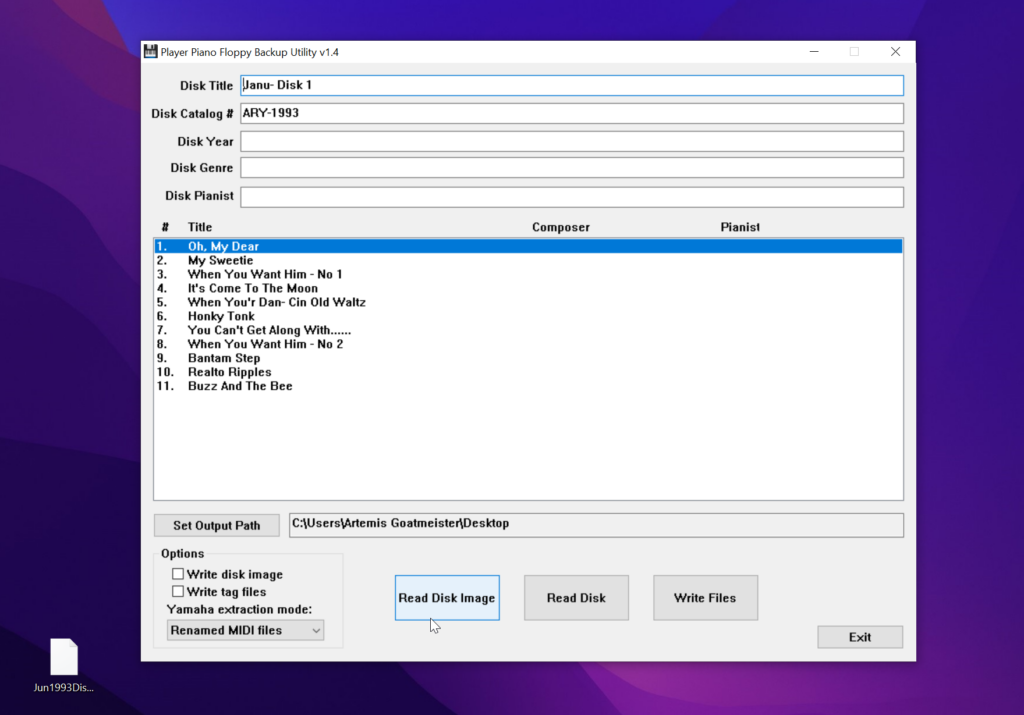Open the Yamaha extraction mode dropdown
Viewport: 1024px width, 715px height.
coord(315,630)
